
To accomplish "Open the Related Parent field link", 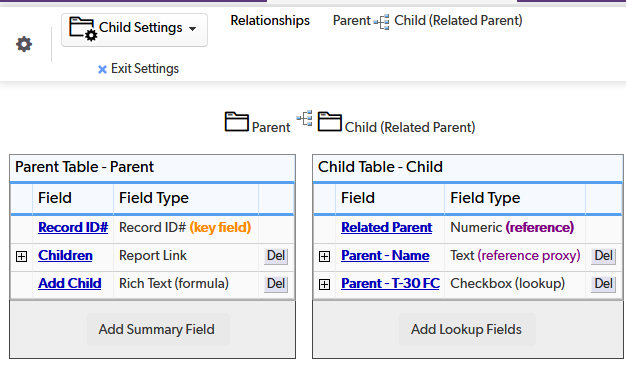I will click(386, 228).
